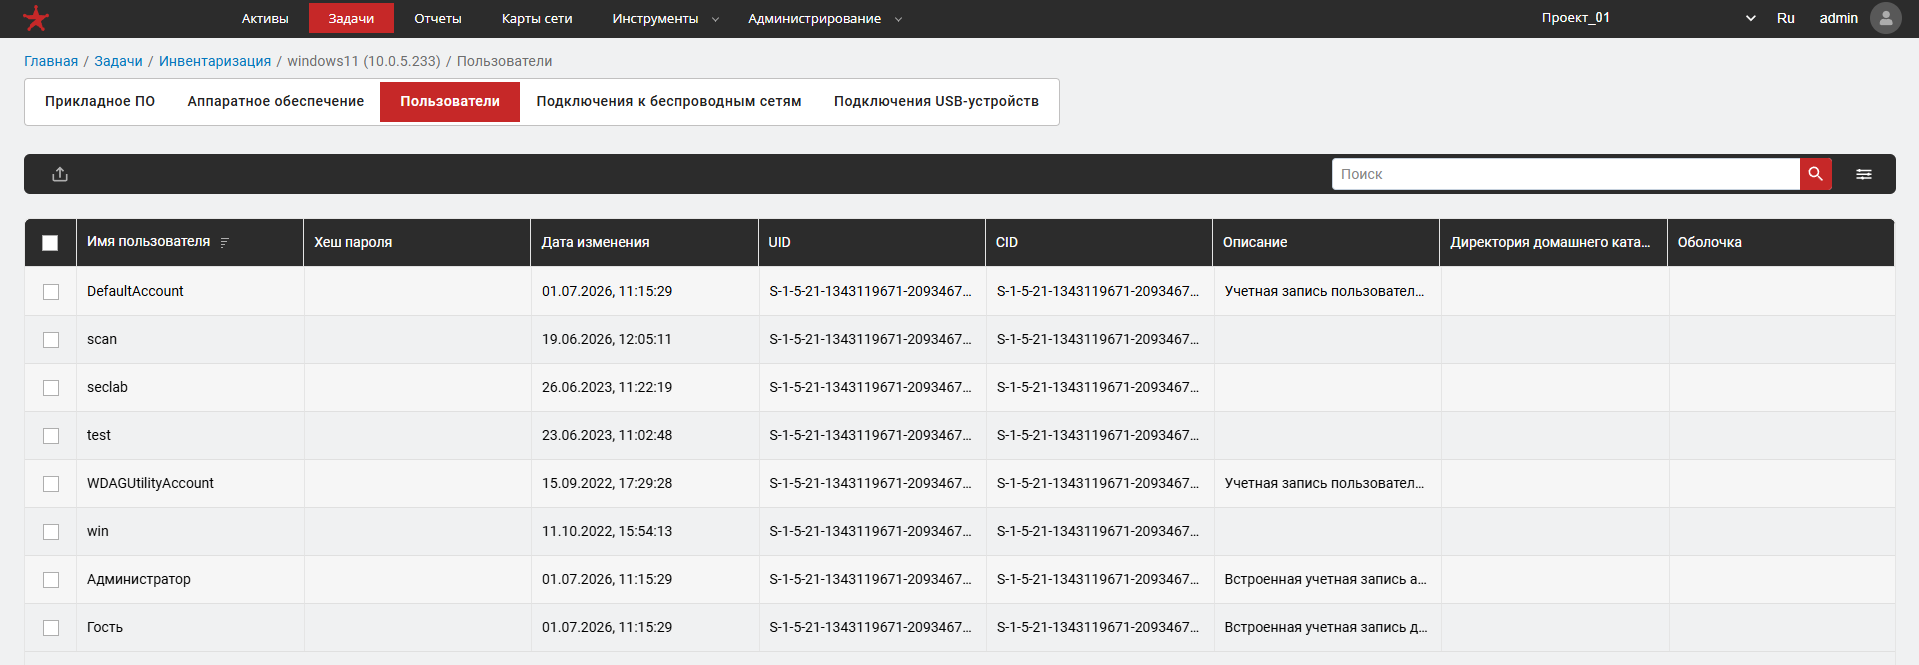Click the admin username label
The width and height of the screenshot is (1919, 665).
click(1838, 18)
